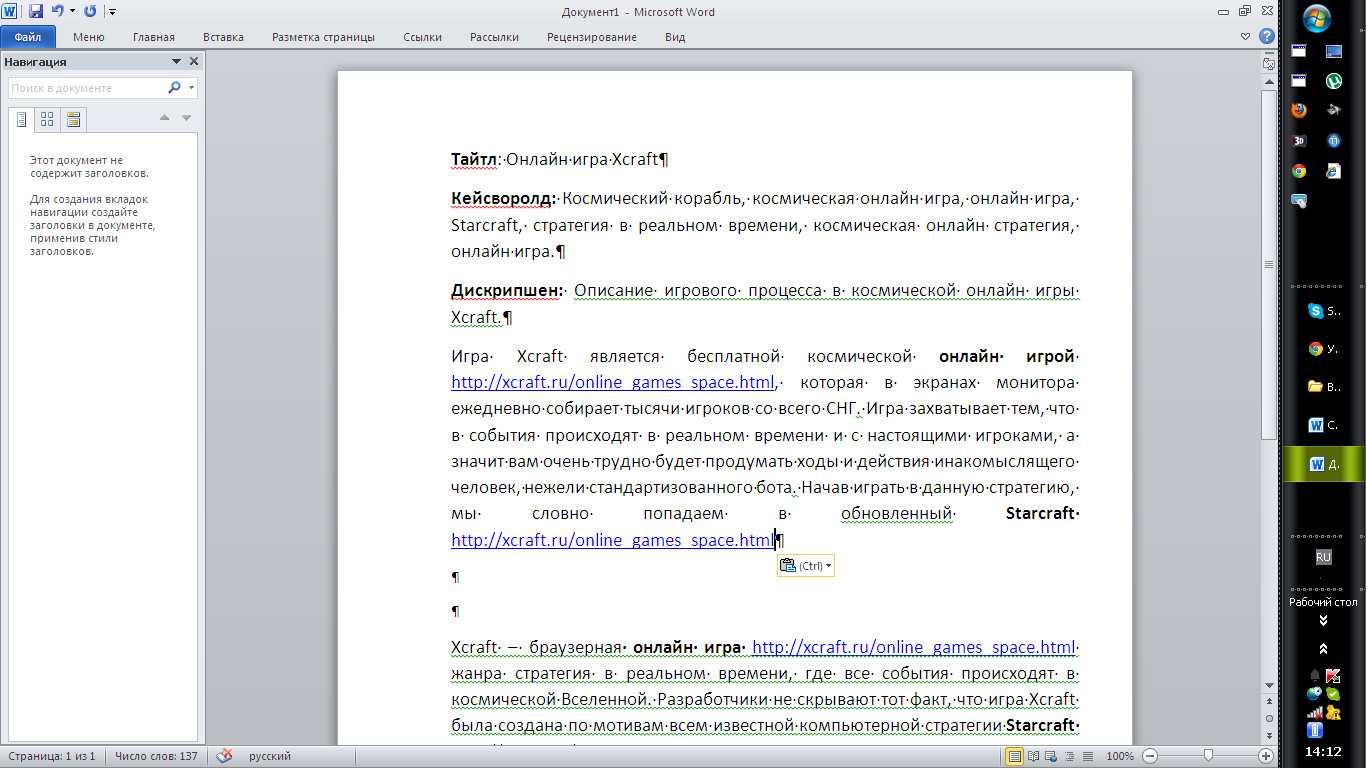Screen dimensions: 1366x768
Task: Switch to Outline view
Action: (1069, 756)
